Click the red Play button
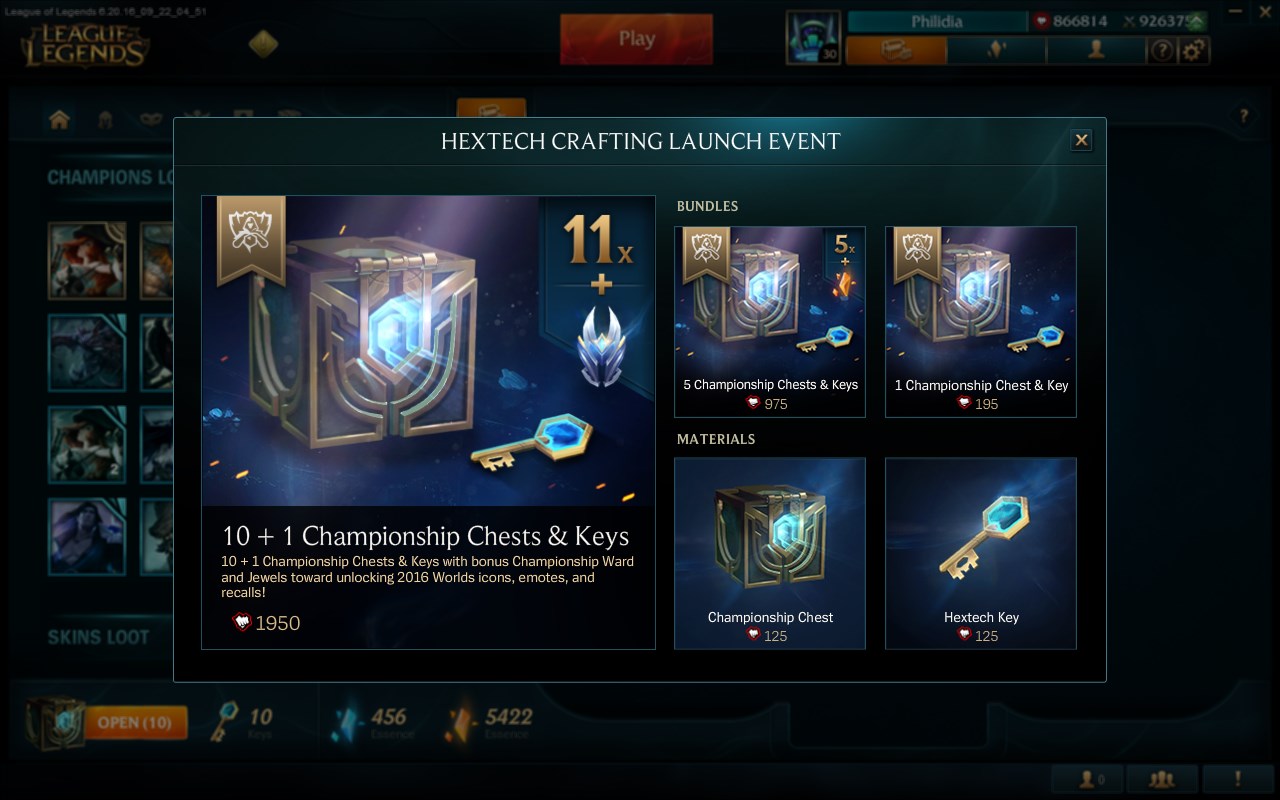Viewport: 1280px width, 800px height. [x=636, y=39]
